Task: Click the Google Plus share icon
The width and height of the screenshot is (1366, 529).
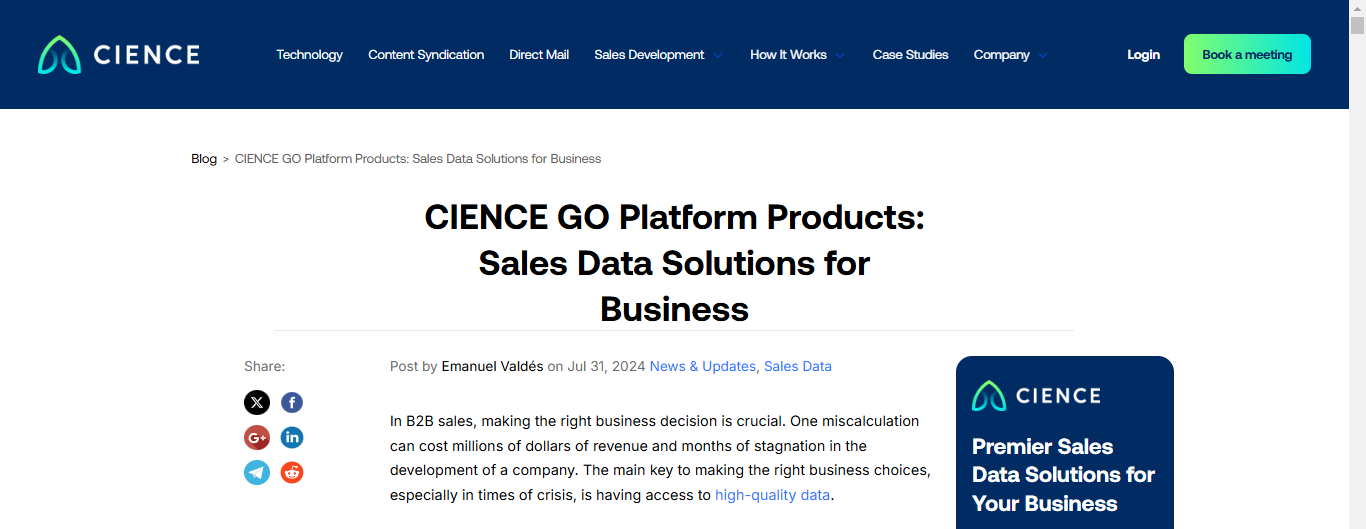Action: tap(257, 437)
